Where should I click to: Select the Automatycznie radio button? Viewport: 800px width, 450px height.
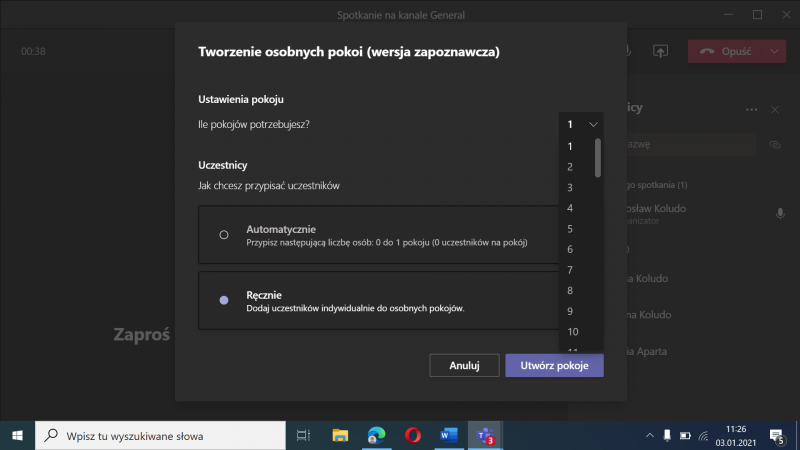pyautogui.click(x=223, y=235)
